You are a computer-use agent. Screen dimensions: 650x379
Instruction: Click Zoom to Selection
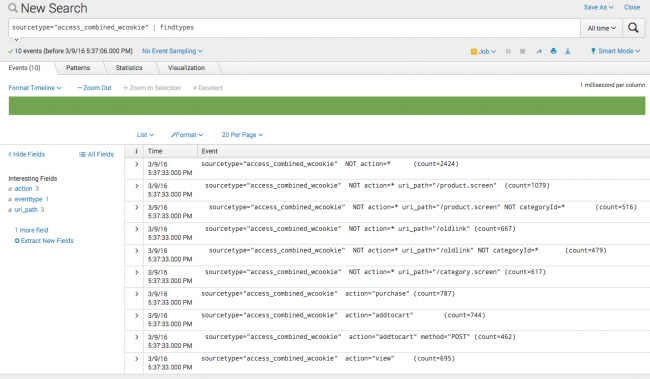[x=152, y=88]
